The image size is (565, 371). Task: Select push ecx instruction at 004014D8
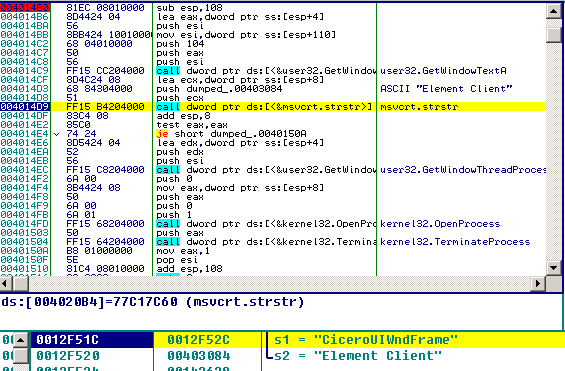point(180,98)
